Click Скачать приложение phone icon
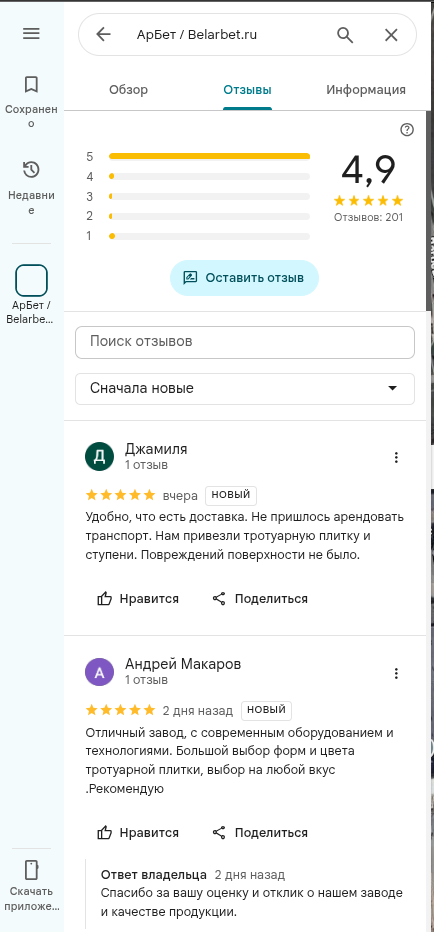Image resolution: width=434 pixels, height=932 pixels. (x=31, y=870)
